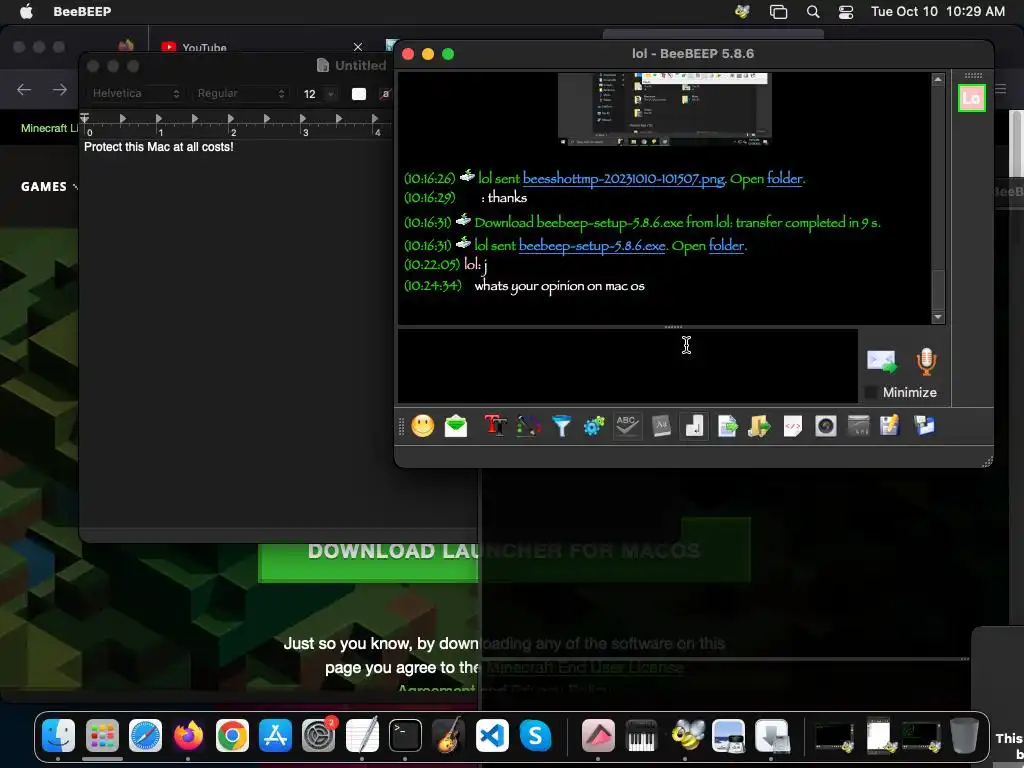Click in the BeeBEEP message input box
The width and height of the screenshot is (1024, 768).
(x=627, y=366)
